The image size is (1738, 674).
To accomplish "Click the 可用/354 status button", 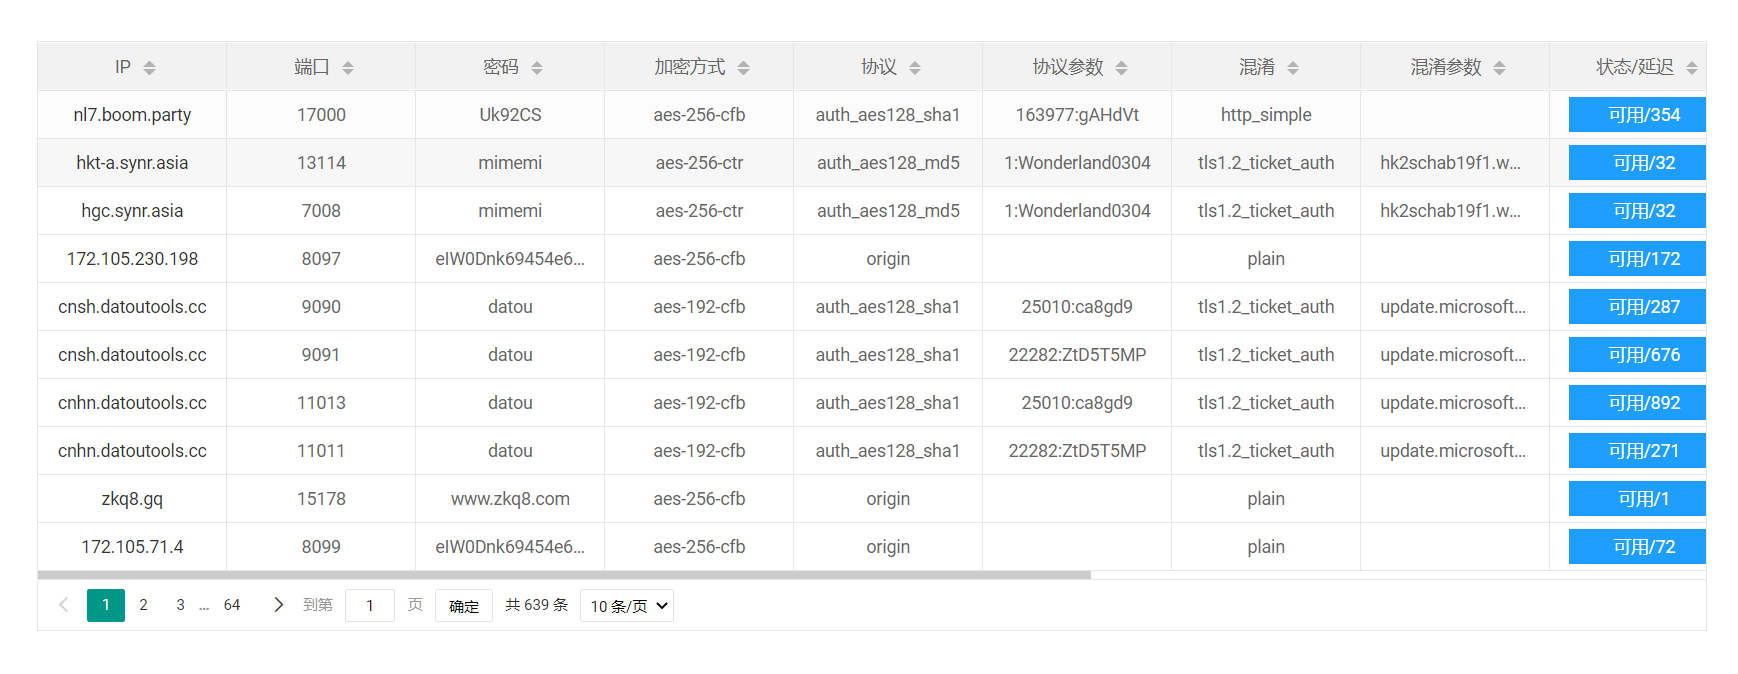I will point(1637,115).
